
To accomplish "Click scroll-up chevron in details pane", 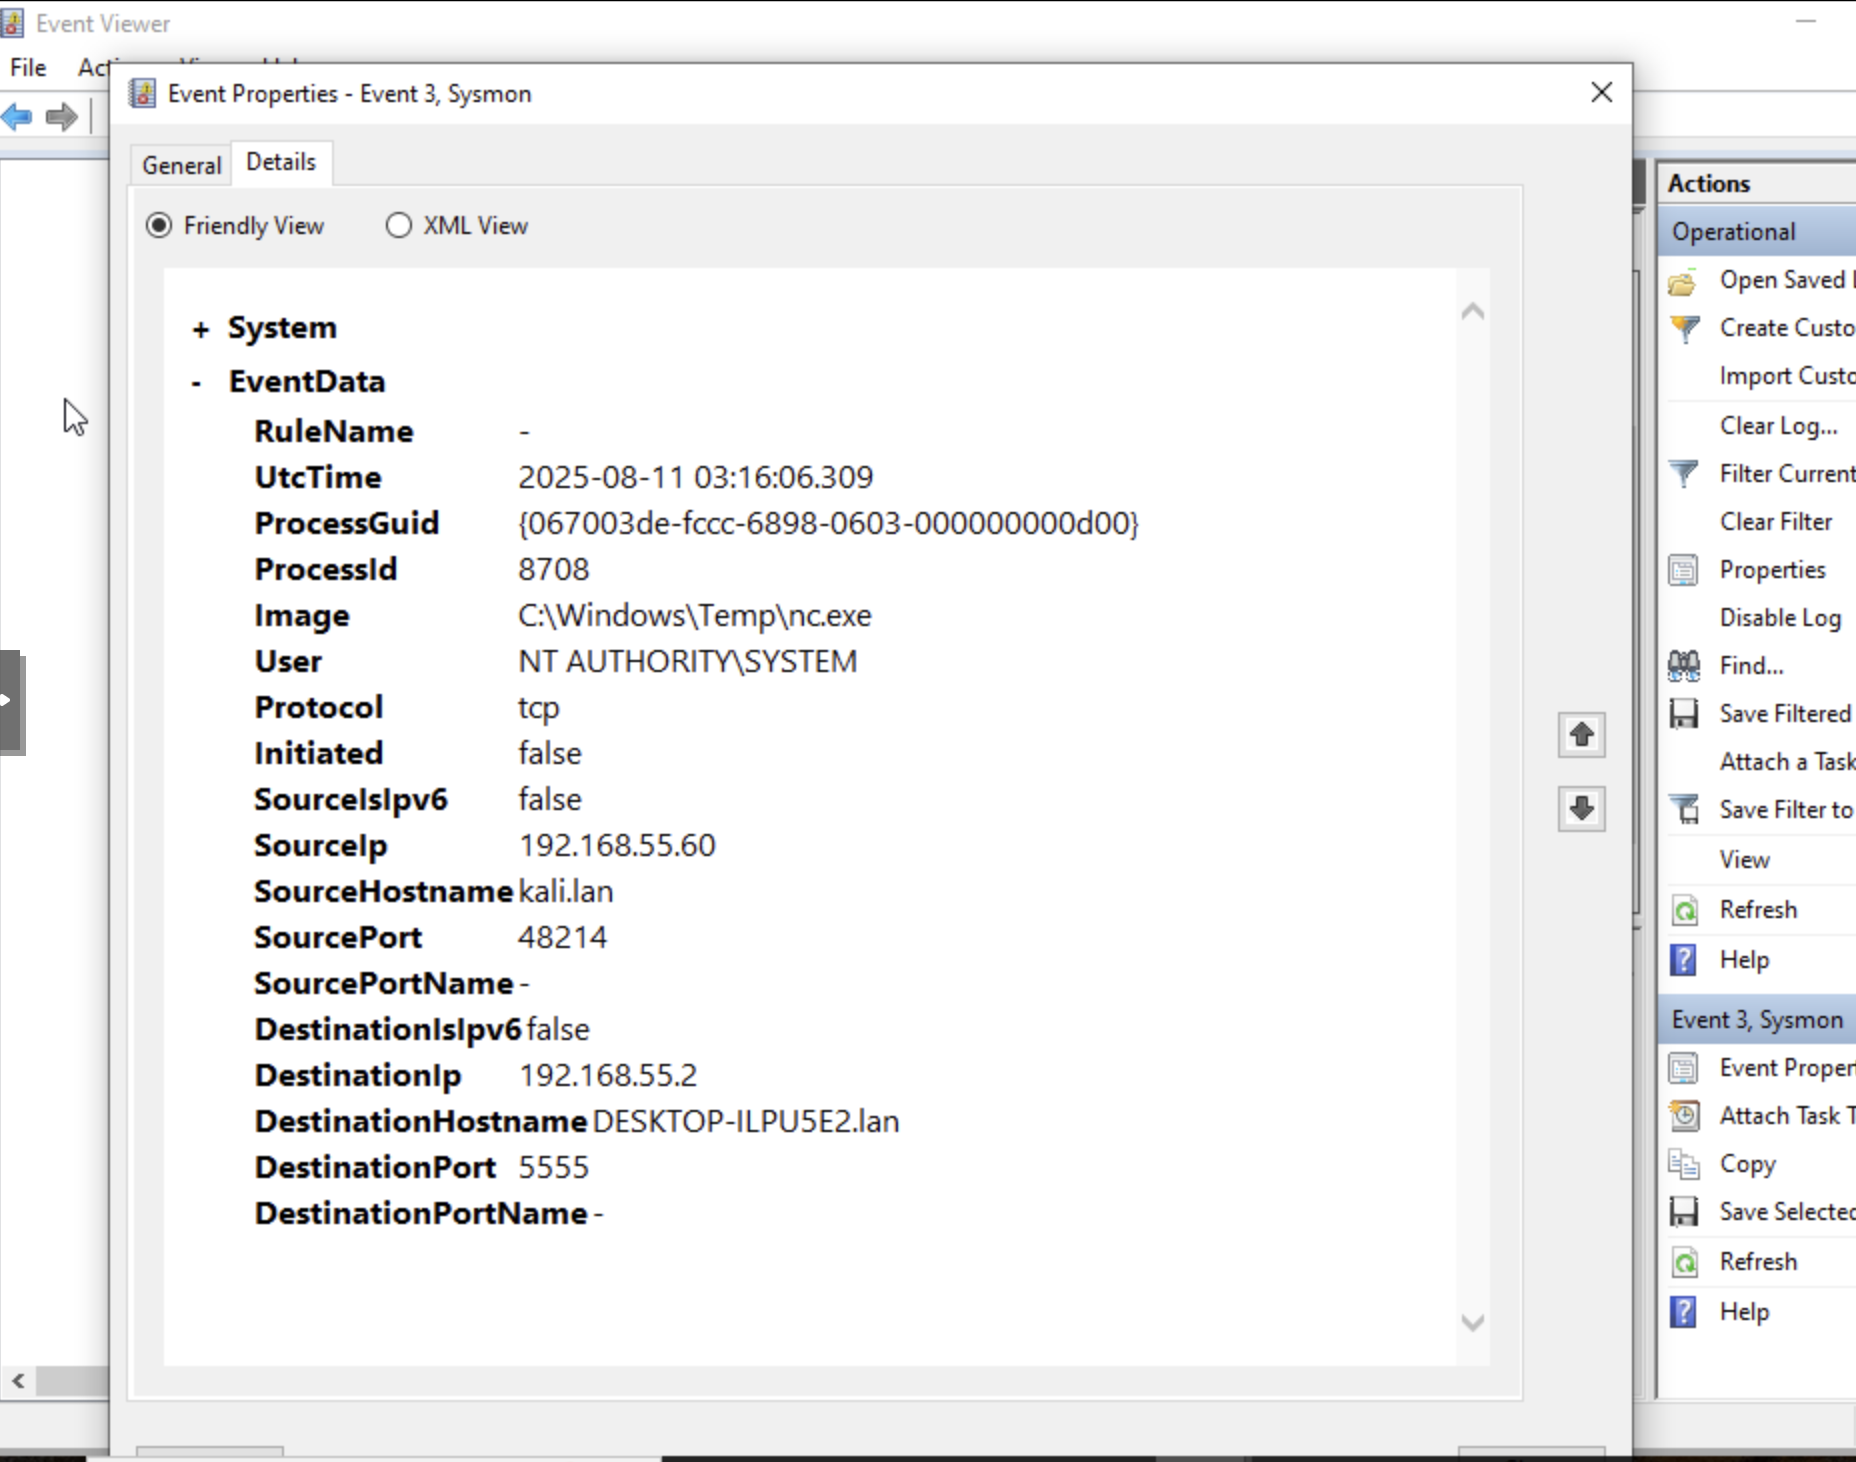I will 1472,311.
